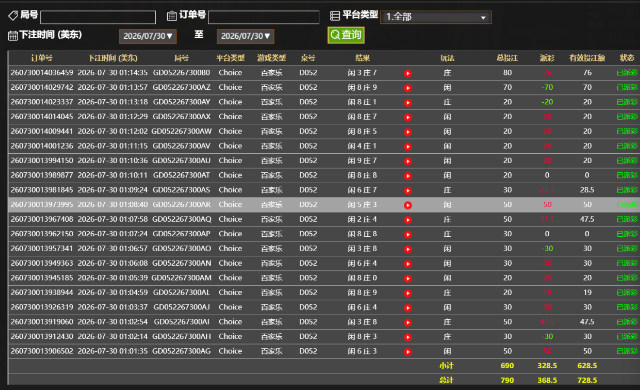Click round number GD052267300AQ

[182, 219]
